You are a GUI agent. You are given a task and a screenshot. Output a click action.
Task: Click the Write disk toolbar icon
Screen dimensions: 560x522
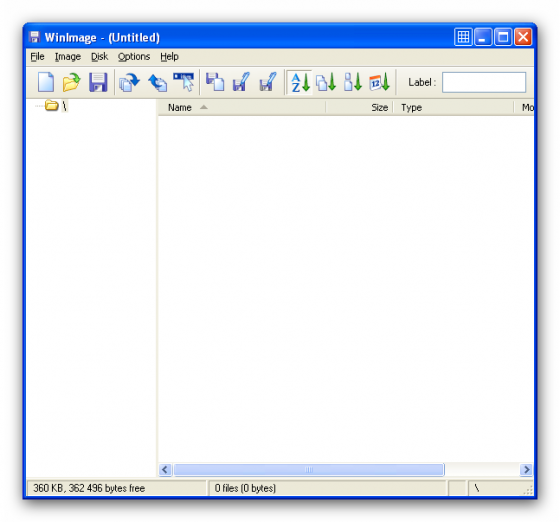pos(241,82)
